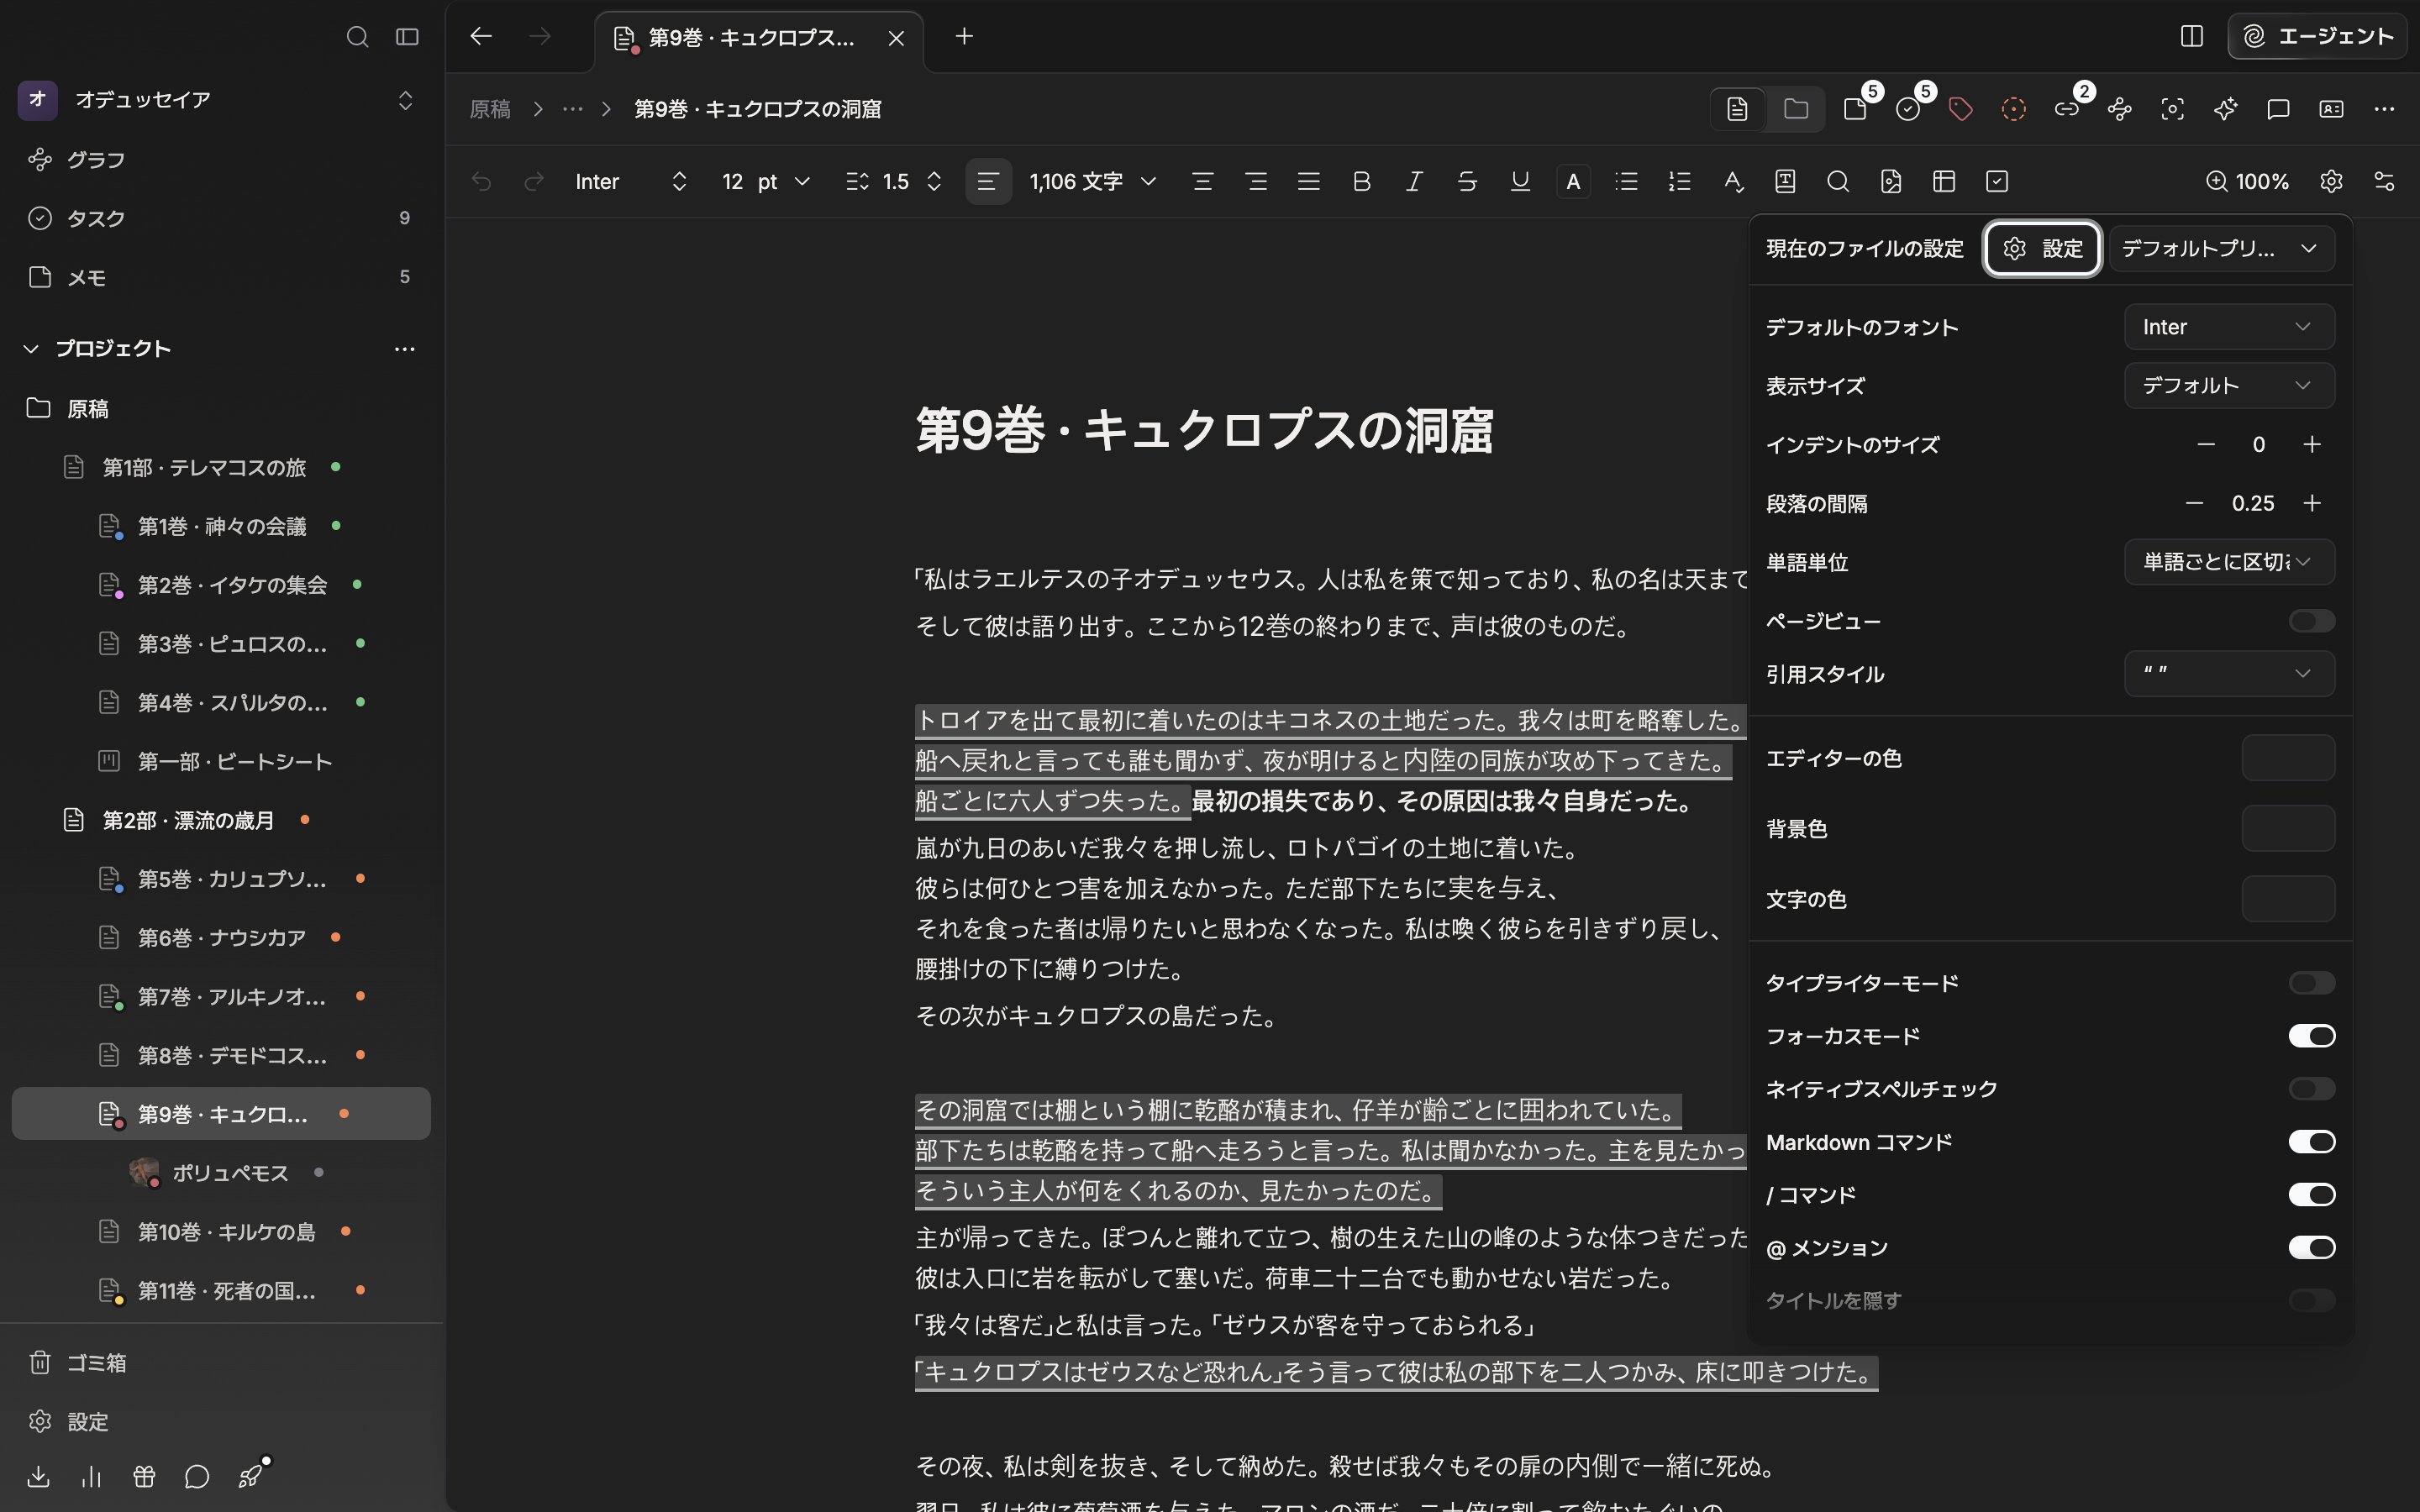Click 原稿 in the breadcrumb
The height and width of the screenshot is (1512, 2420).
490,109
